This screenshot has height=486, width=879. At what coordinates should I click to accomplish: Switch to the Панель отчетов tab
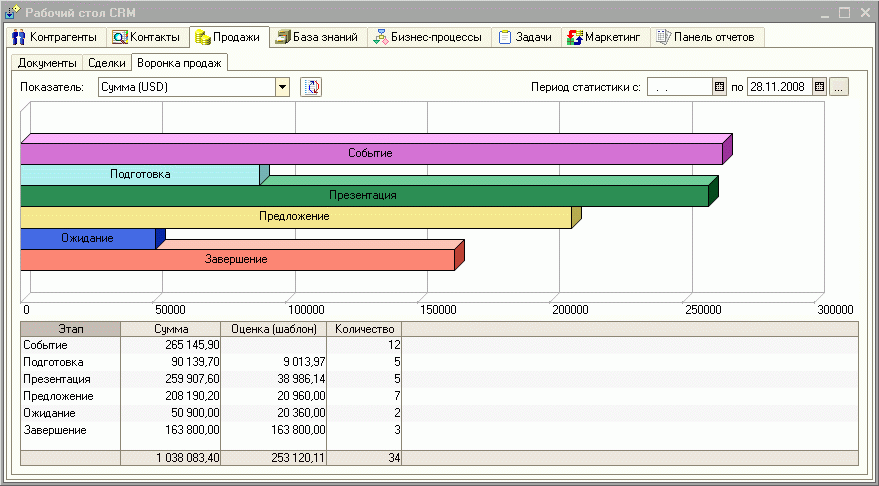(x=704, y=37)
